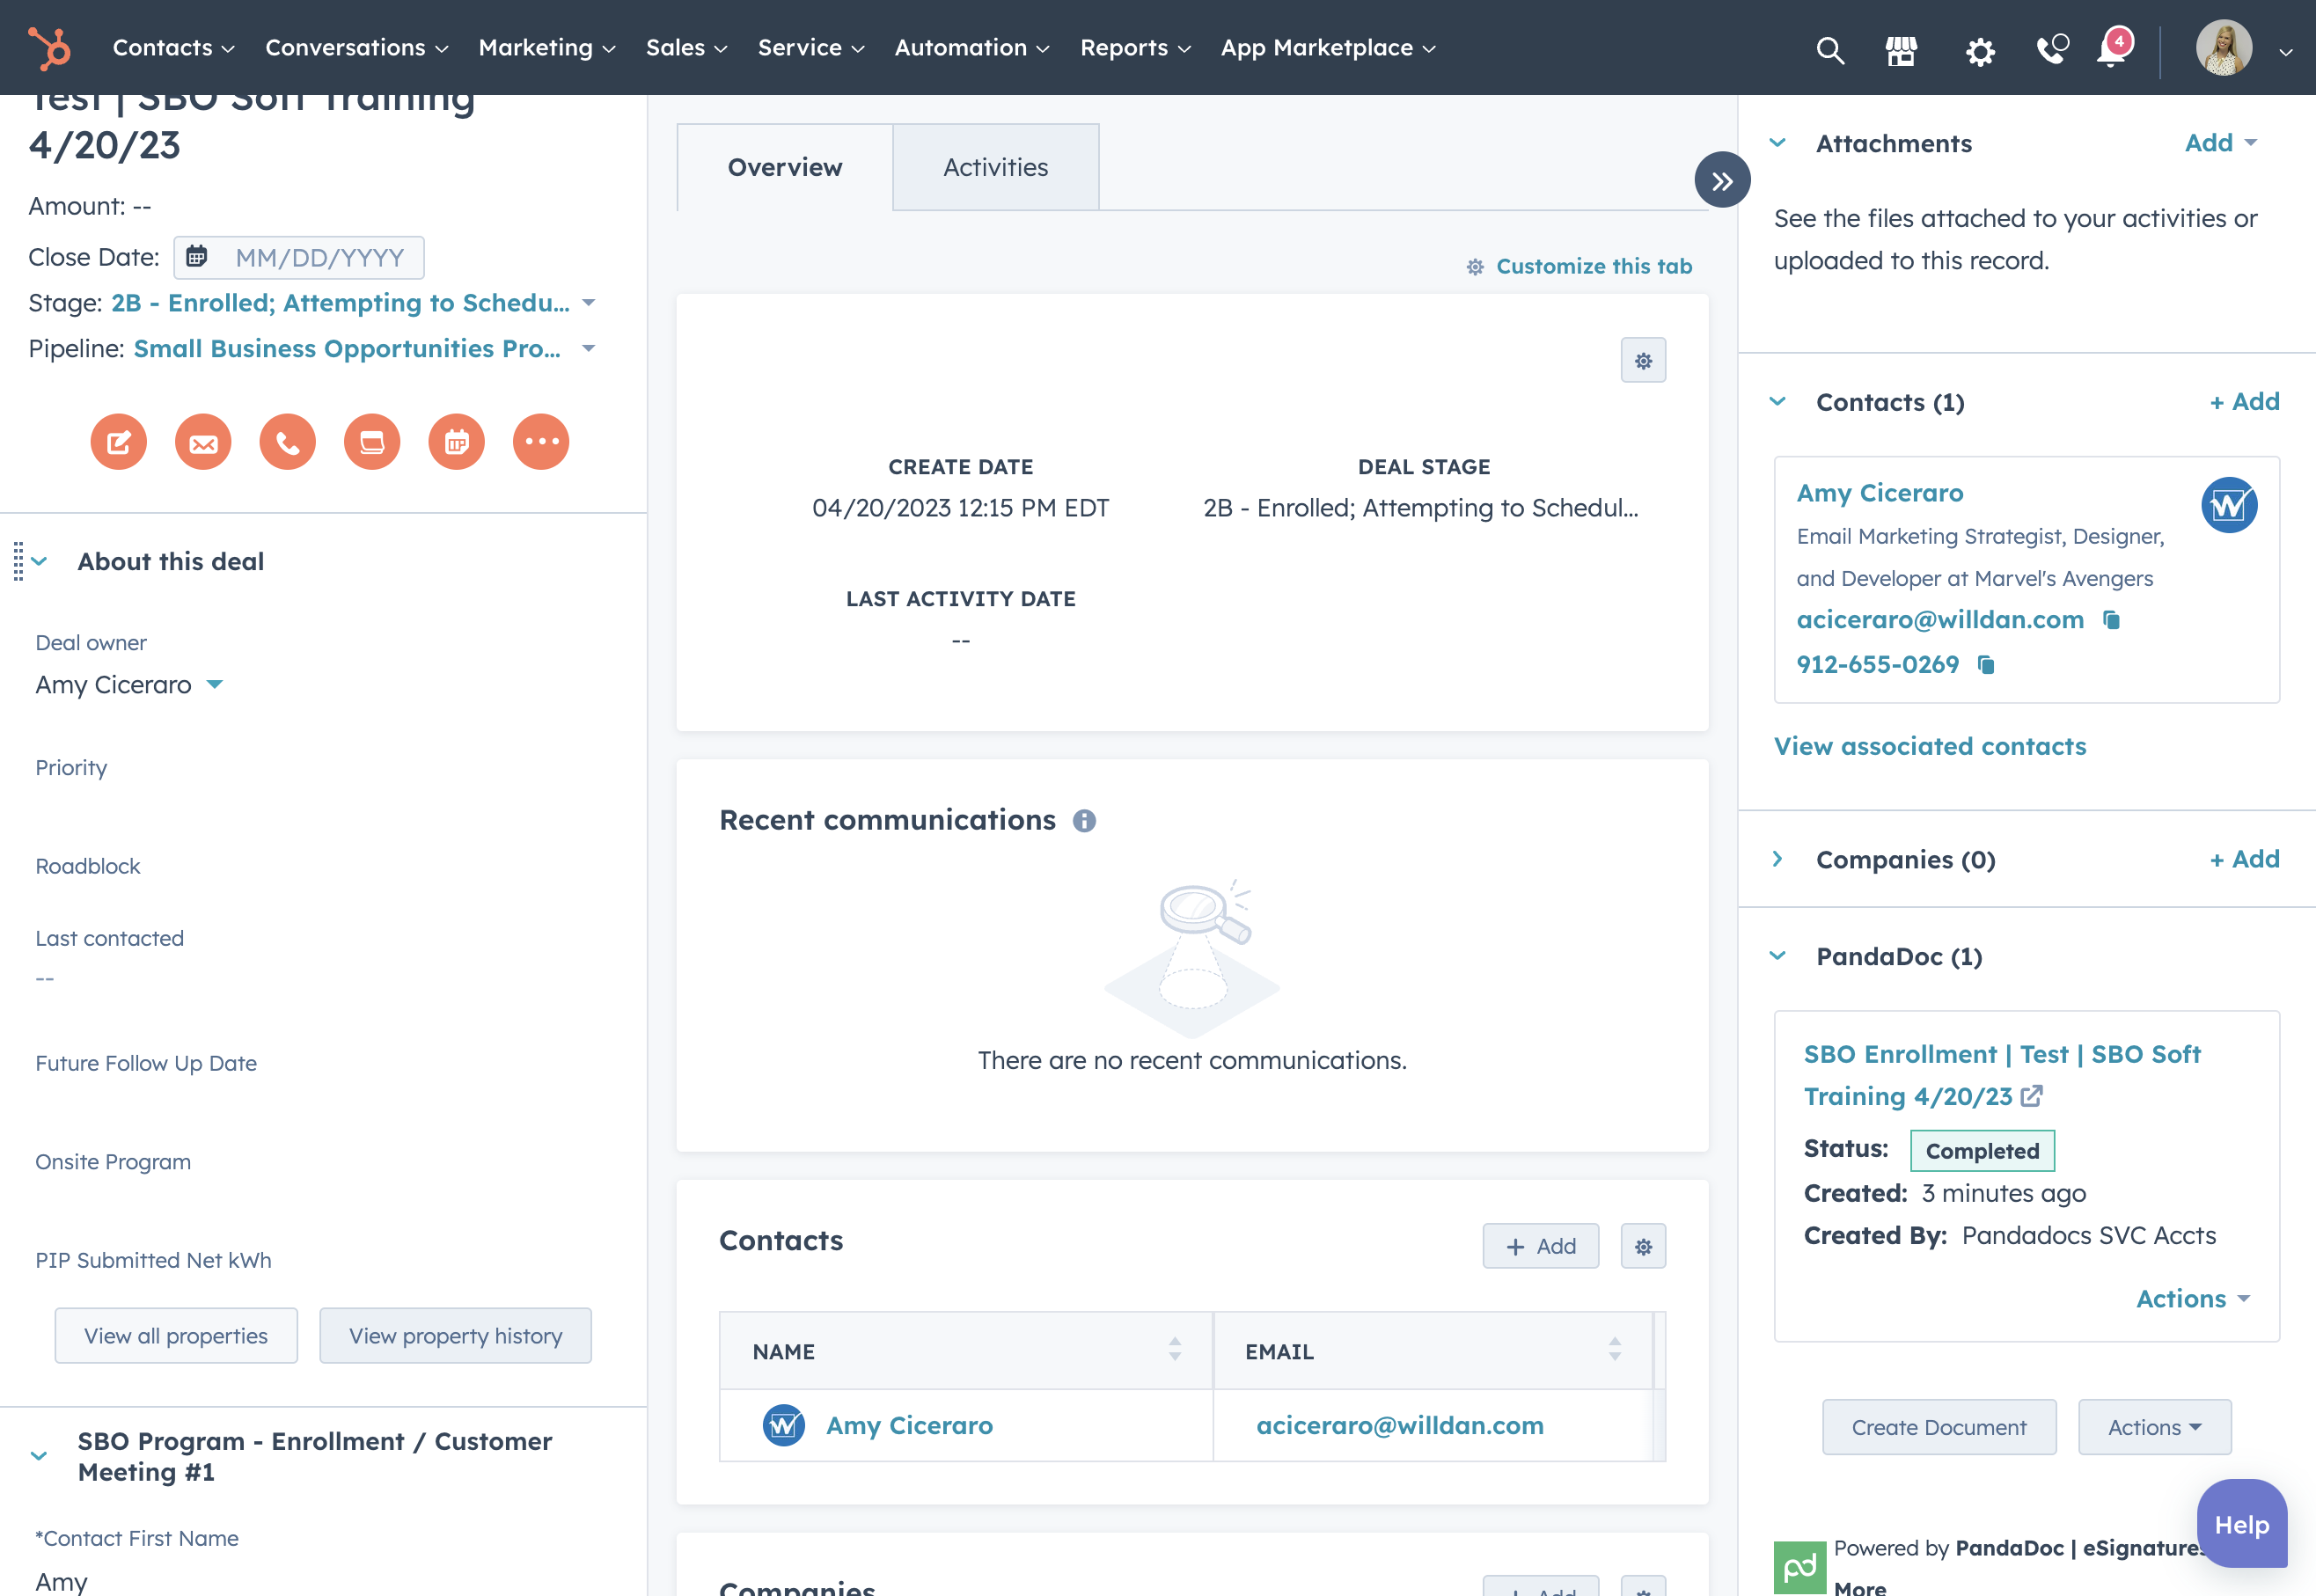
Task: Open the Help chat button
Action: (2241, 1524)
